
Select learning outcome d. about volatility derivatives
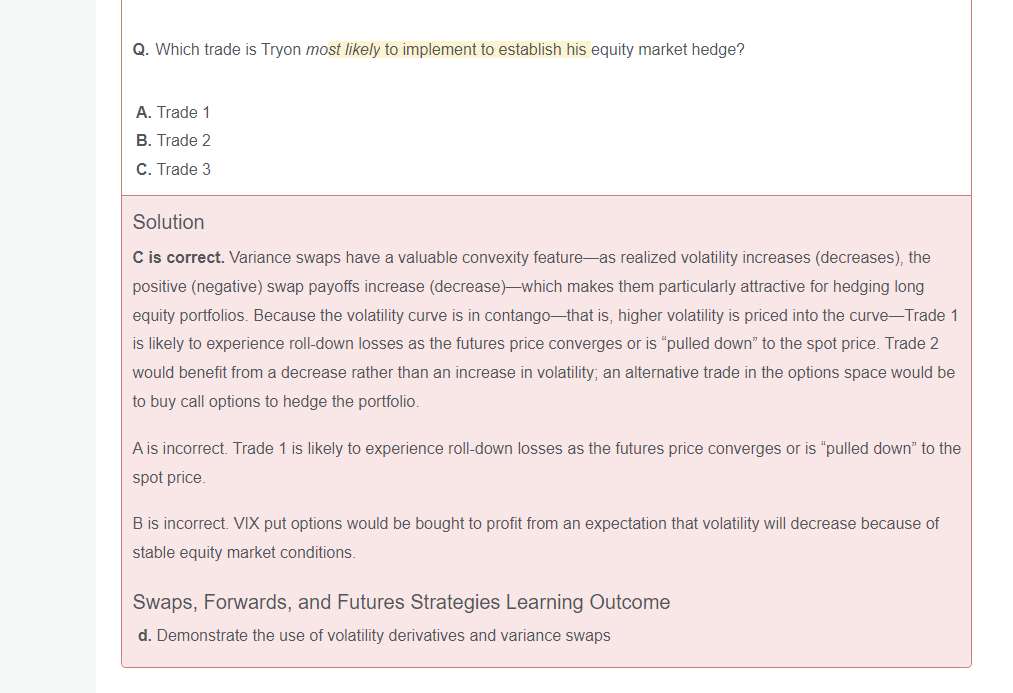374,635
